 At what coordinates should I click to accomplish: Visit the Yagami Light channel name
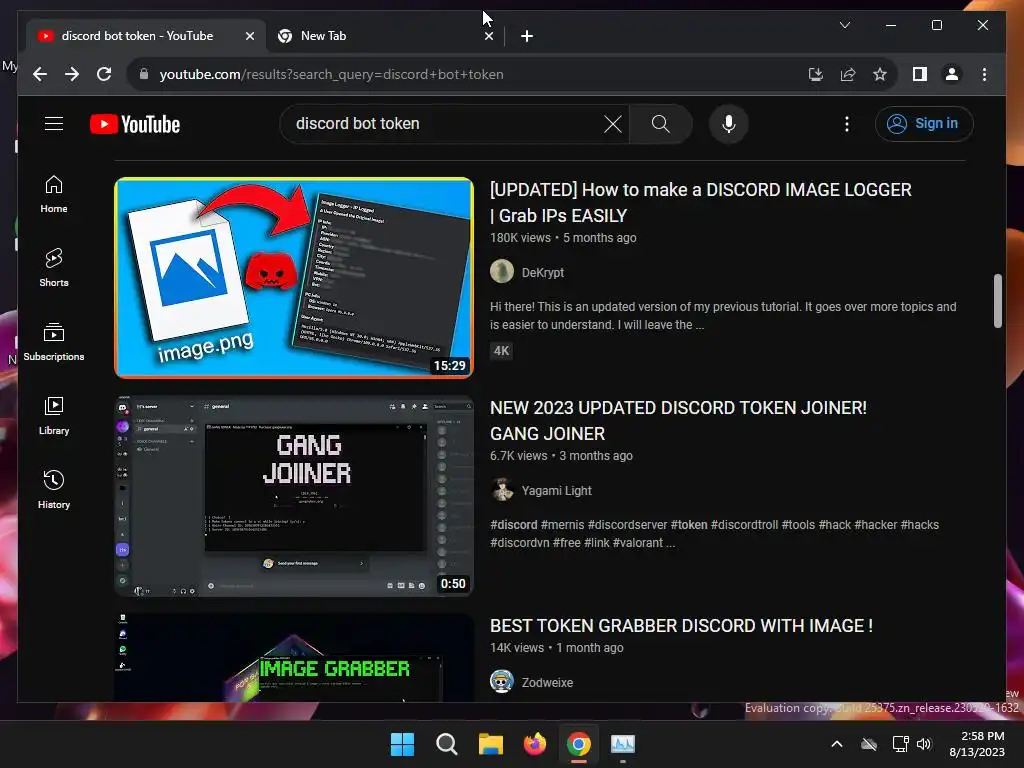[556, 490]
